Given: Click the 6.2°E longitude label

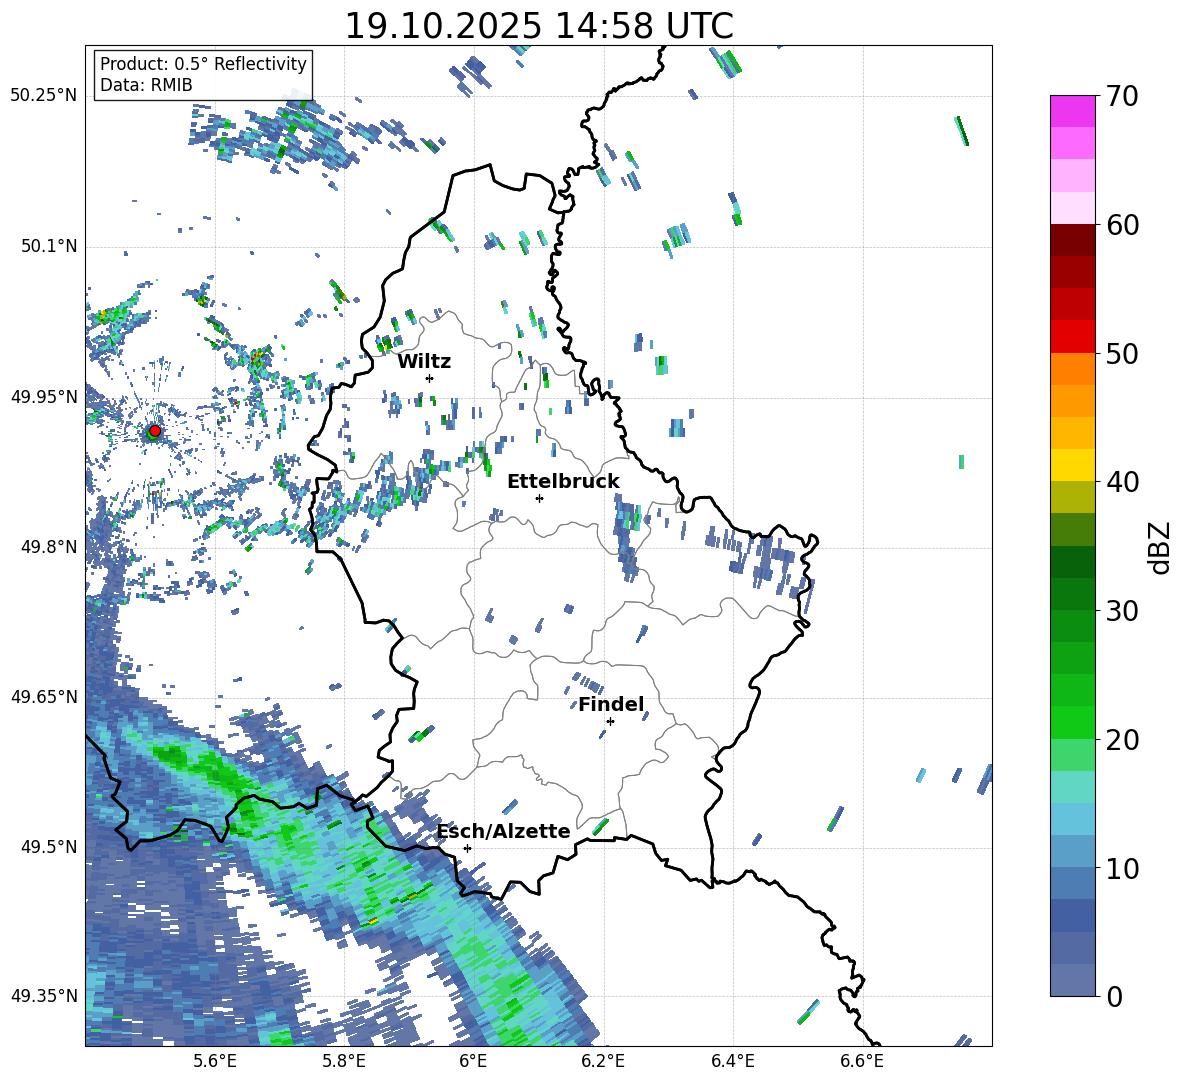Looking at the screenshot, I should [603, 1062].
